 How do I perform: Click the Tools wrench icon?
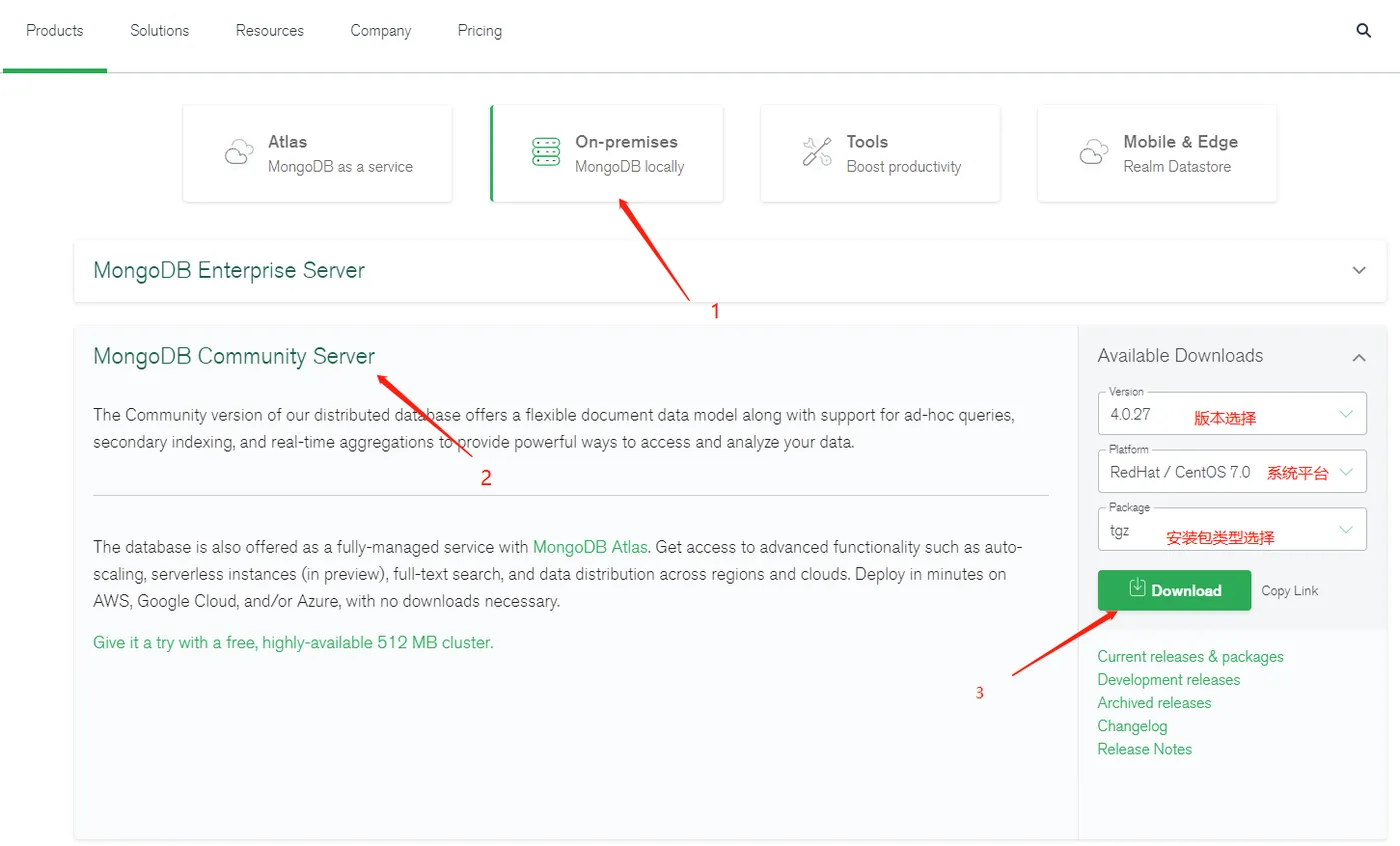click(817, 152)
